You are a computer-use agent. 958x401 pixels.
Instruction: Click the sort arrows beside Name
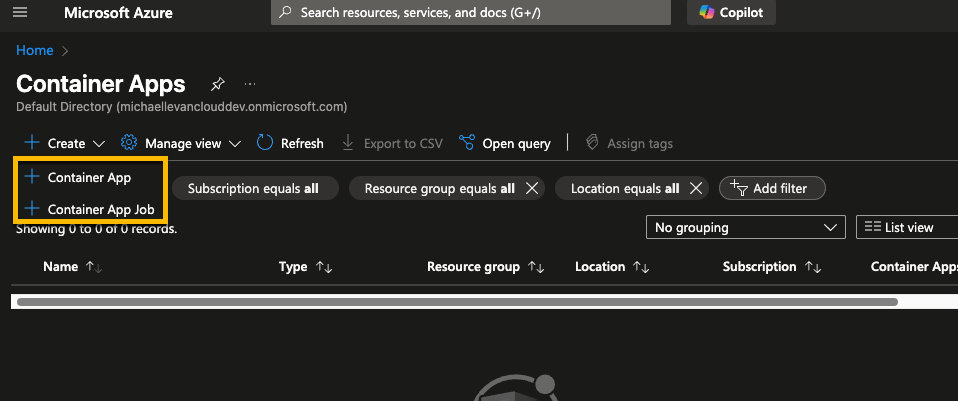(x=93, y=267)
